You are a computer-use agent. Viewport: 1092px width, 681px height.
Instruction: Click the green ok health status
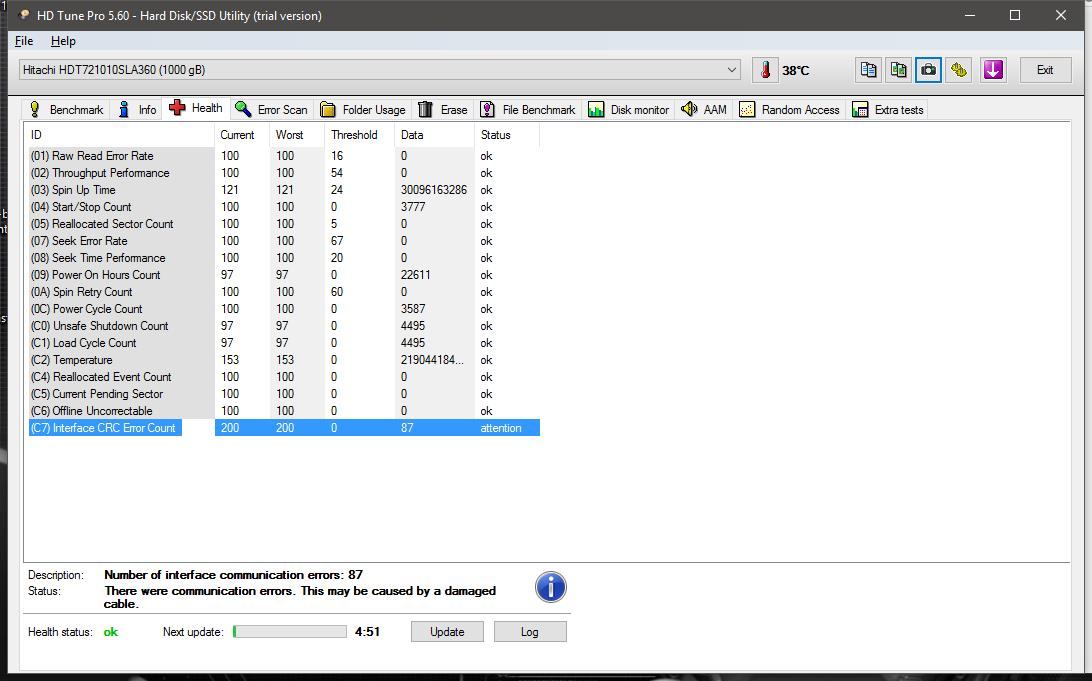[111, 632]
